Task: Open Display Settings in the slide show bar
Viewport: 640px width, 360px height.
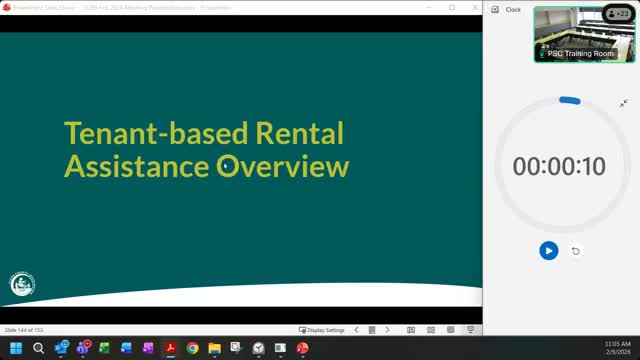Action: [322, 330]
